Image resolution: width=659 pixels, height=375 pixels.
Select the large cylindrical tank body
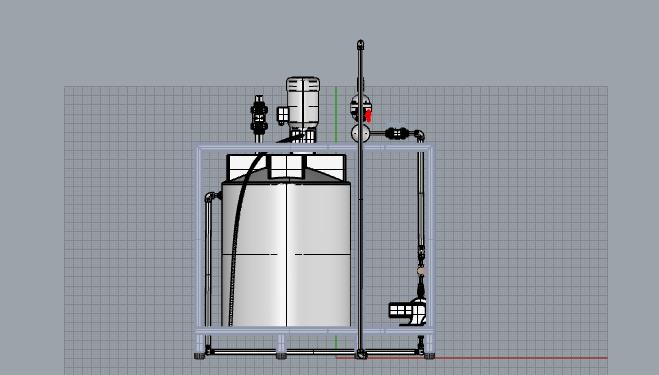click(286, 254)
